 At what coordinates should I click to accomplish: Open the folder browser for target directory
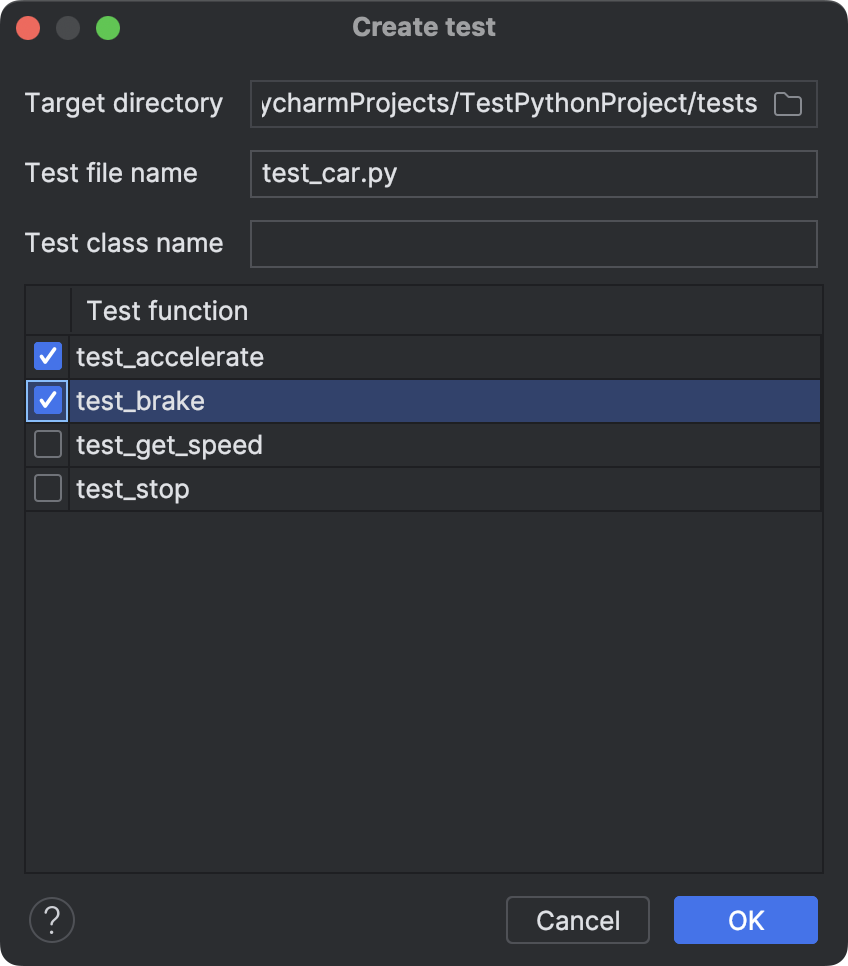pos(787,103)
